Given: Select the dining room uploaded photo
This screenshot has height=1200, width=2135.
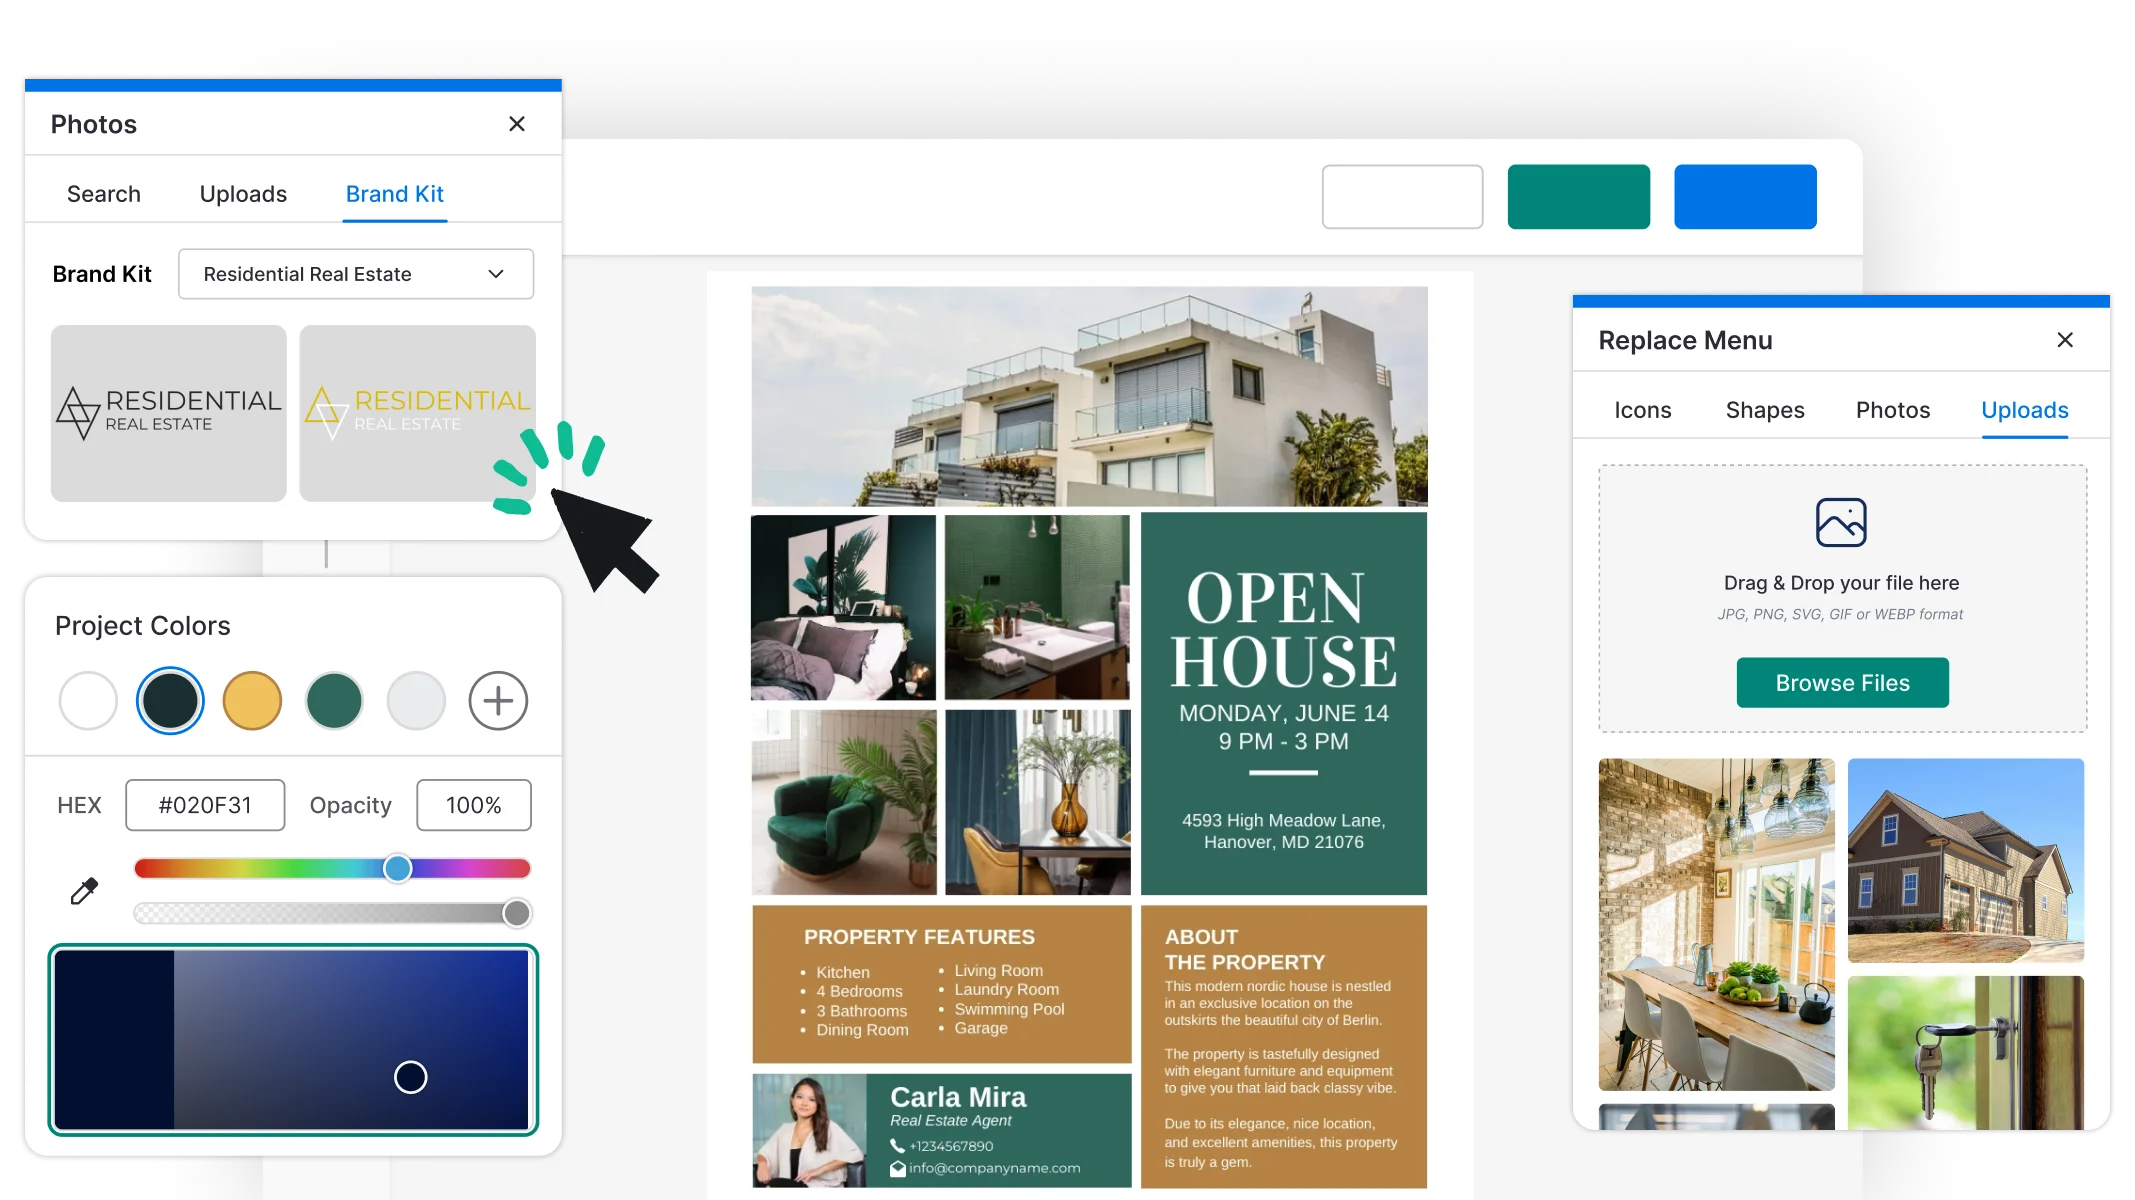Looking at the screenshot, I should coord(1717,924).
